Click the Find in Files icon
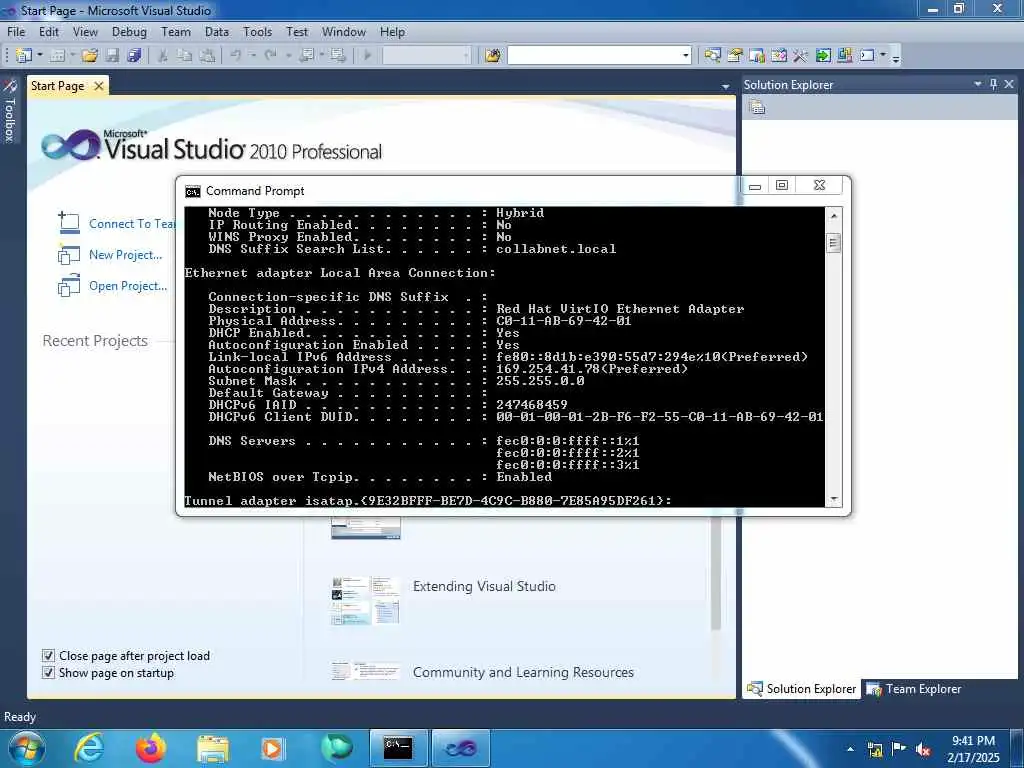The width and height of the screenshot is (1024, 768). (493, 56)
